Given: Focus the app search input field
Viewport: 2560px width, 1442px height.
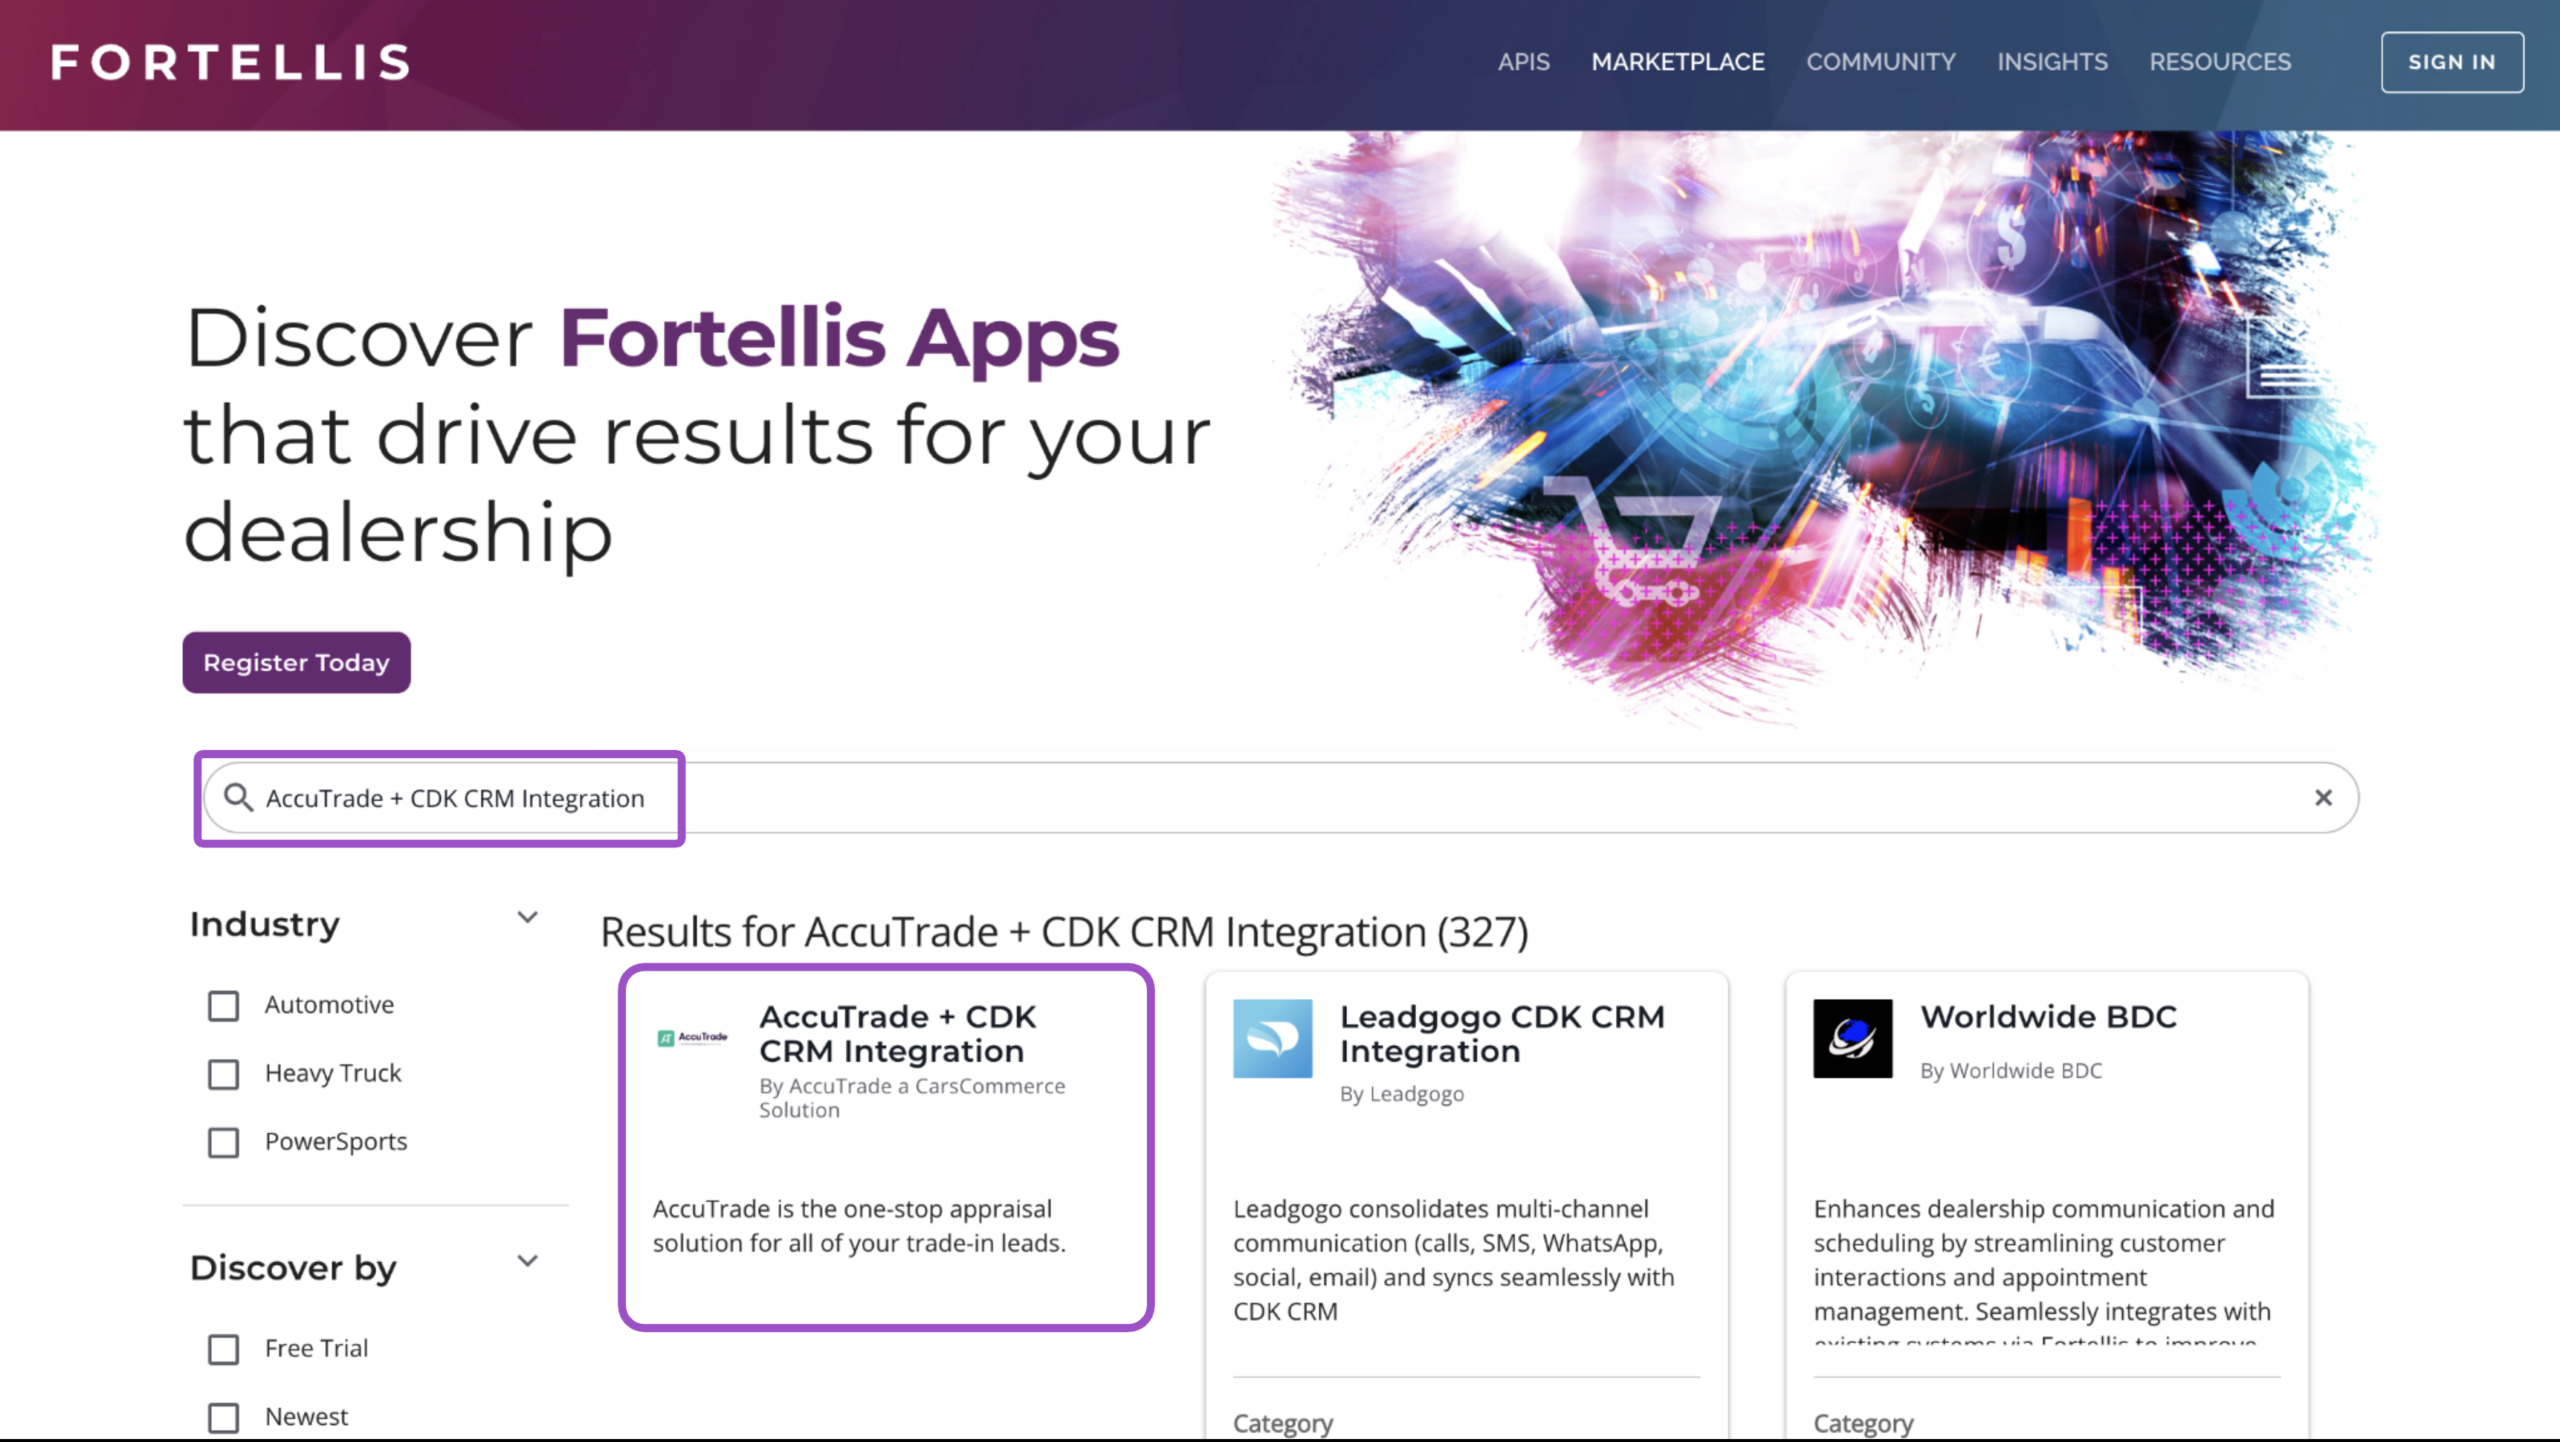Looking at the screenshot, I should pos(1280,797).
